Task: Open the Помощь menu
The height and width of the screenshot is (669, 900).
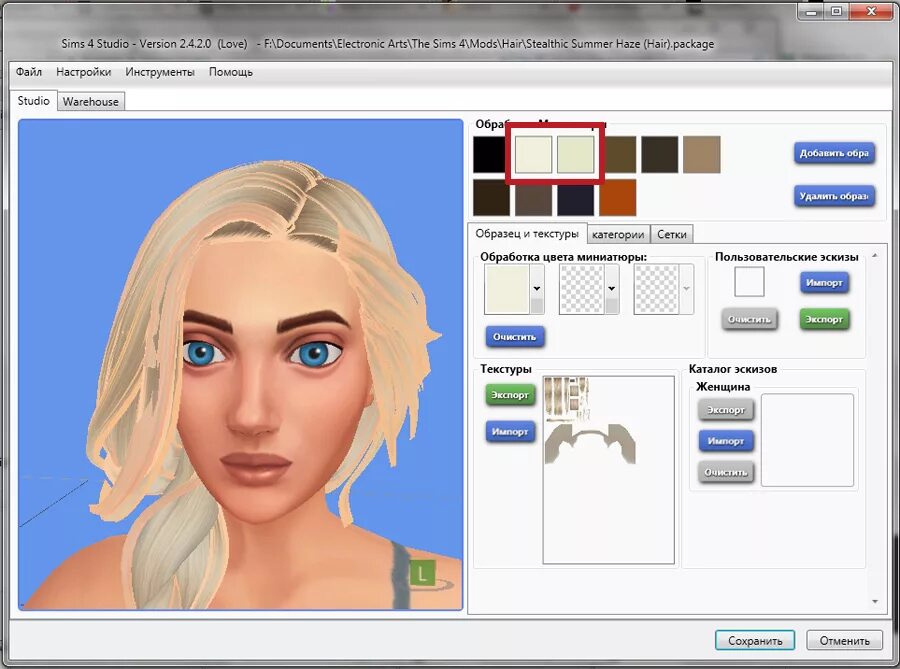Action: tap(231, 72)
